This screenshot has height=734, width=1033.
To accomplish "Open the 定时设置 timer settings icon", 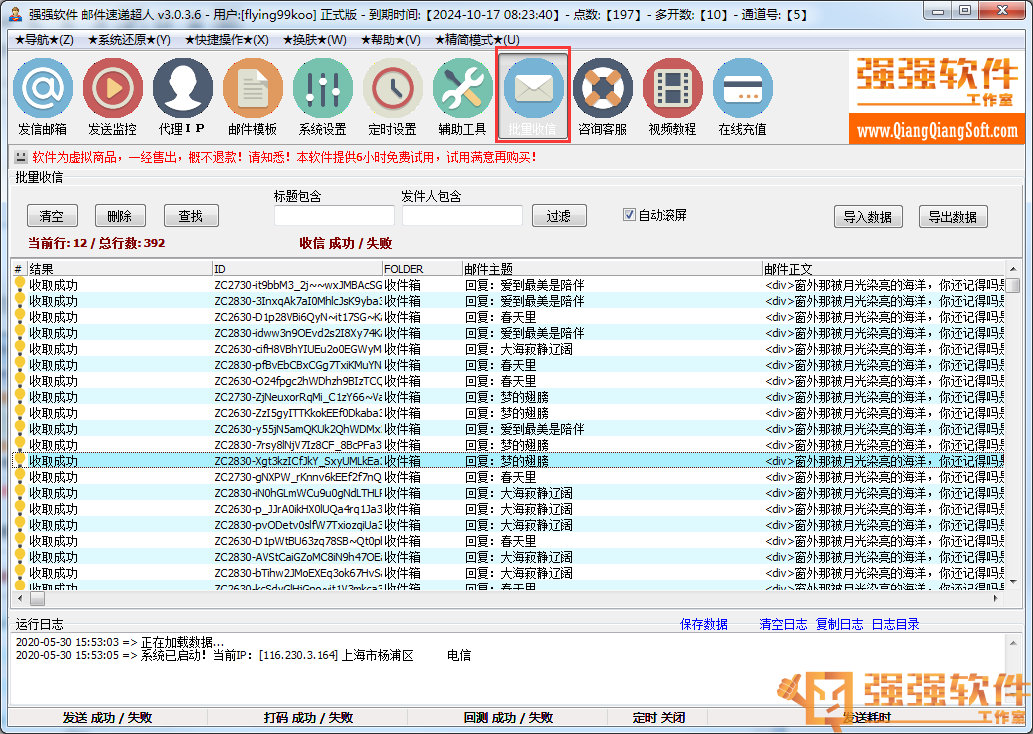I will click(393, 98).
